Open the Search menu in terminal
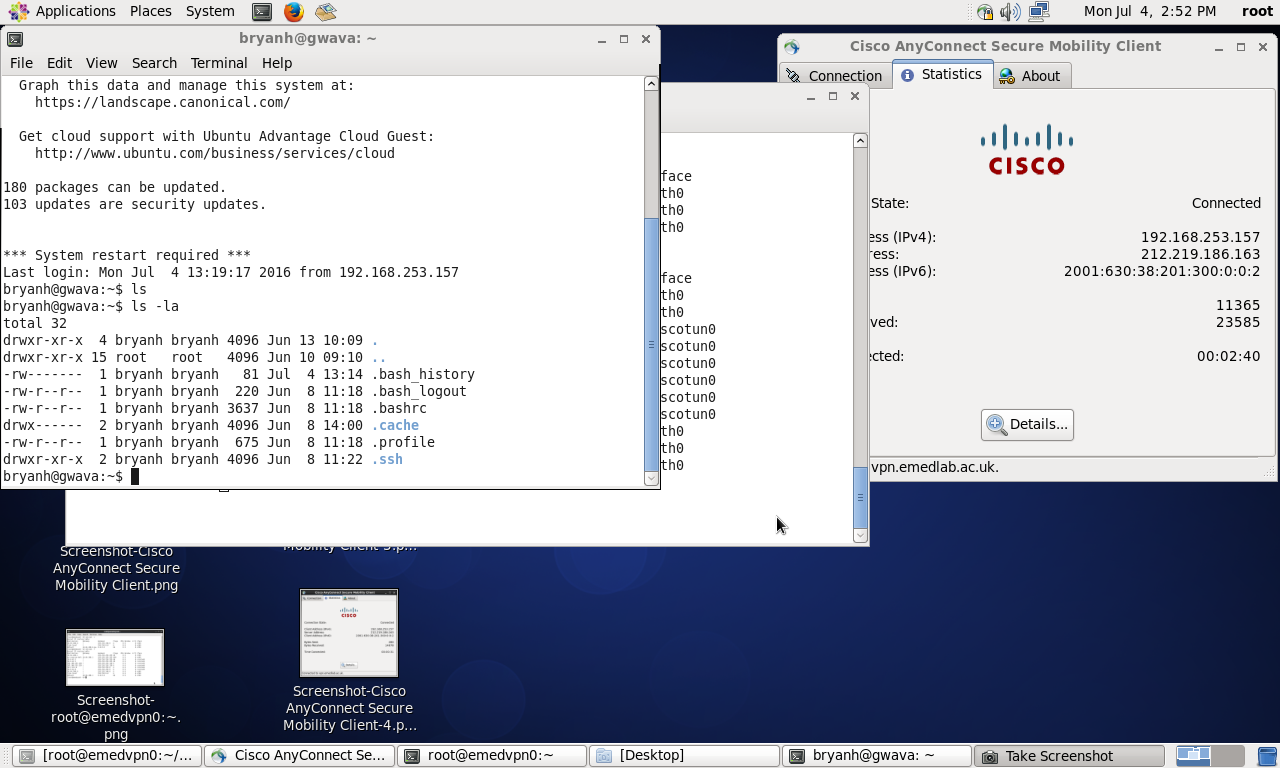The image size is (1280, 768). pos(154,62)
